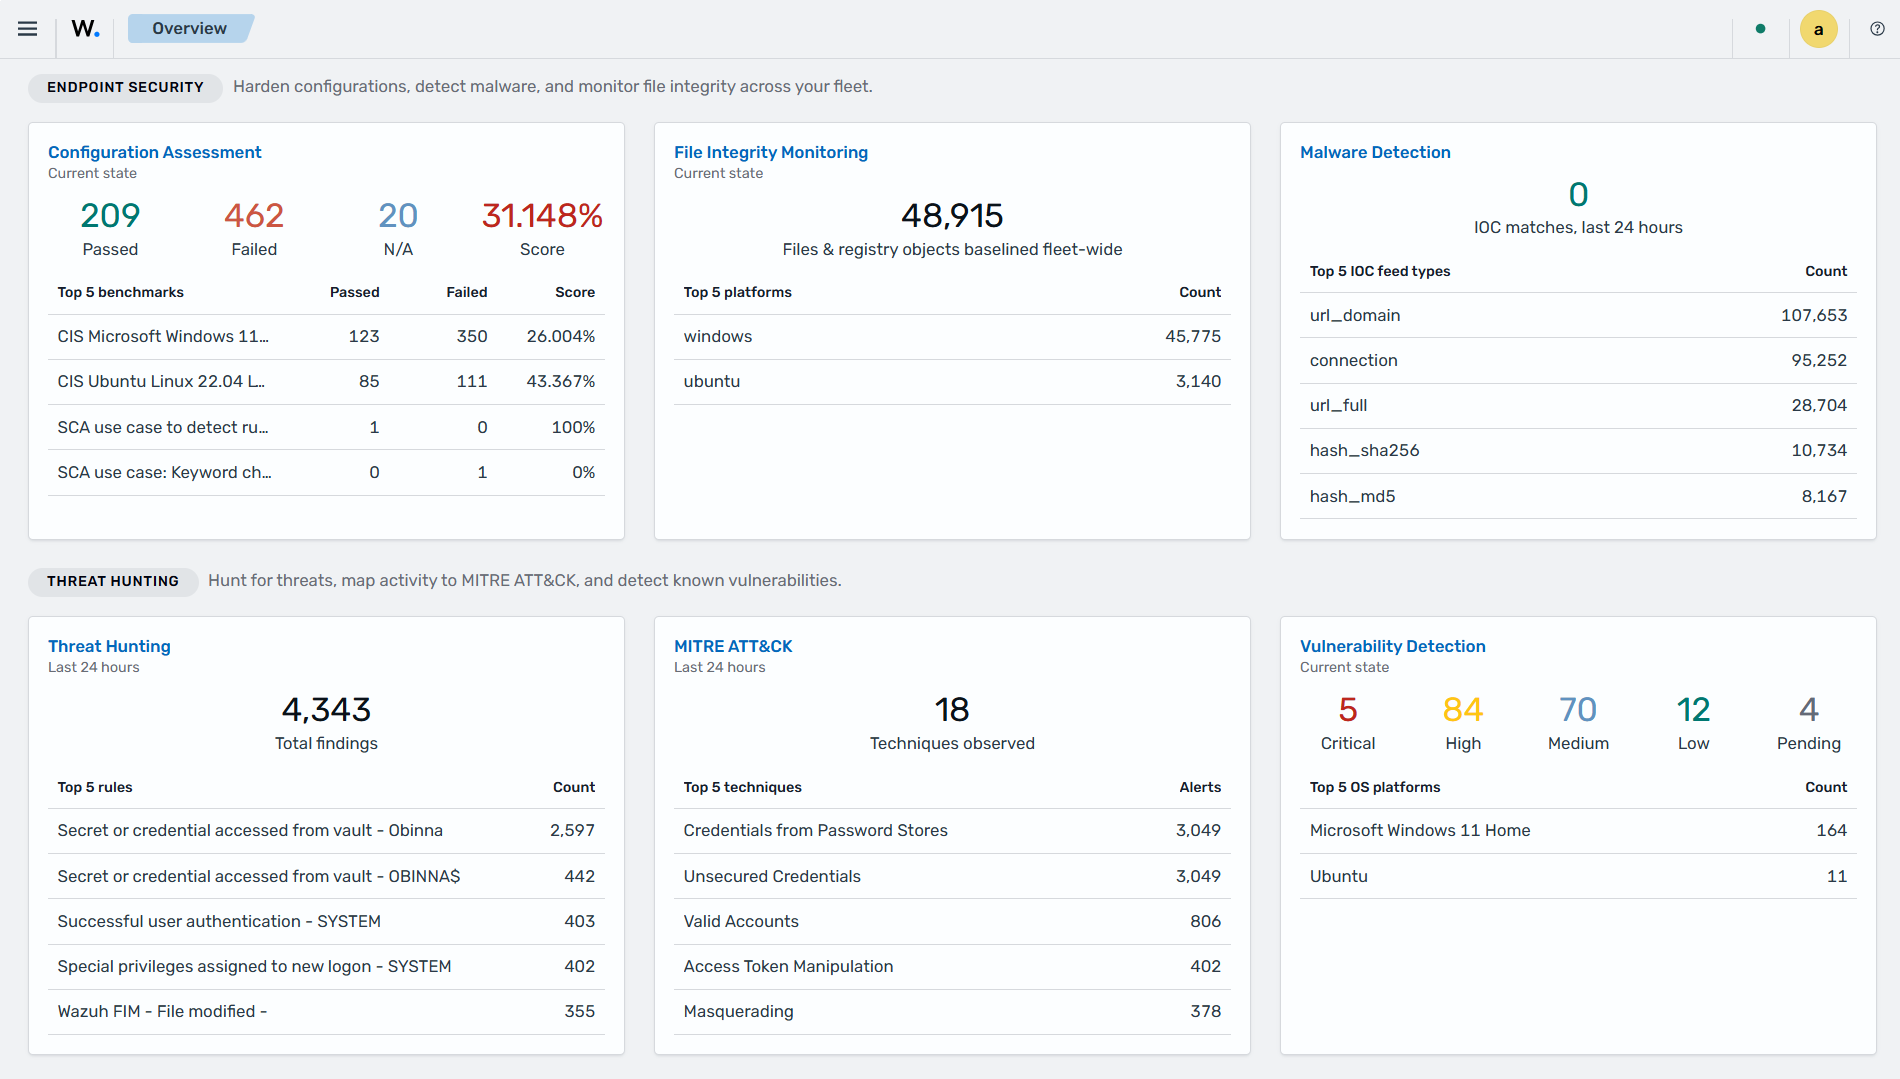Screen dimensions: 1900x1079
Task: Select the Microsoft Windows 11 Home platform row
Action: coord(1578,831)
